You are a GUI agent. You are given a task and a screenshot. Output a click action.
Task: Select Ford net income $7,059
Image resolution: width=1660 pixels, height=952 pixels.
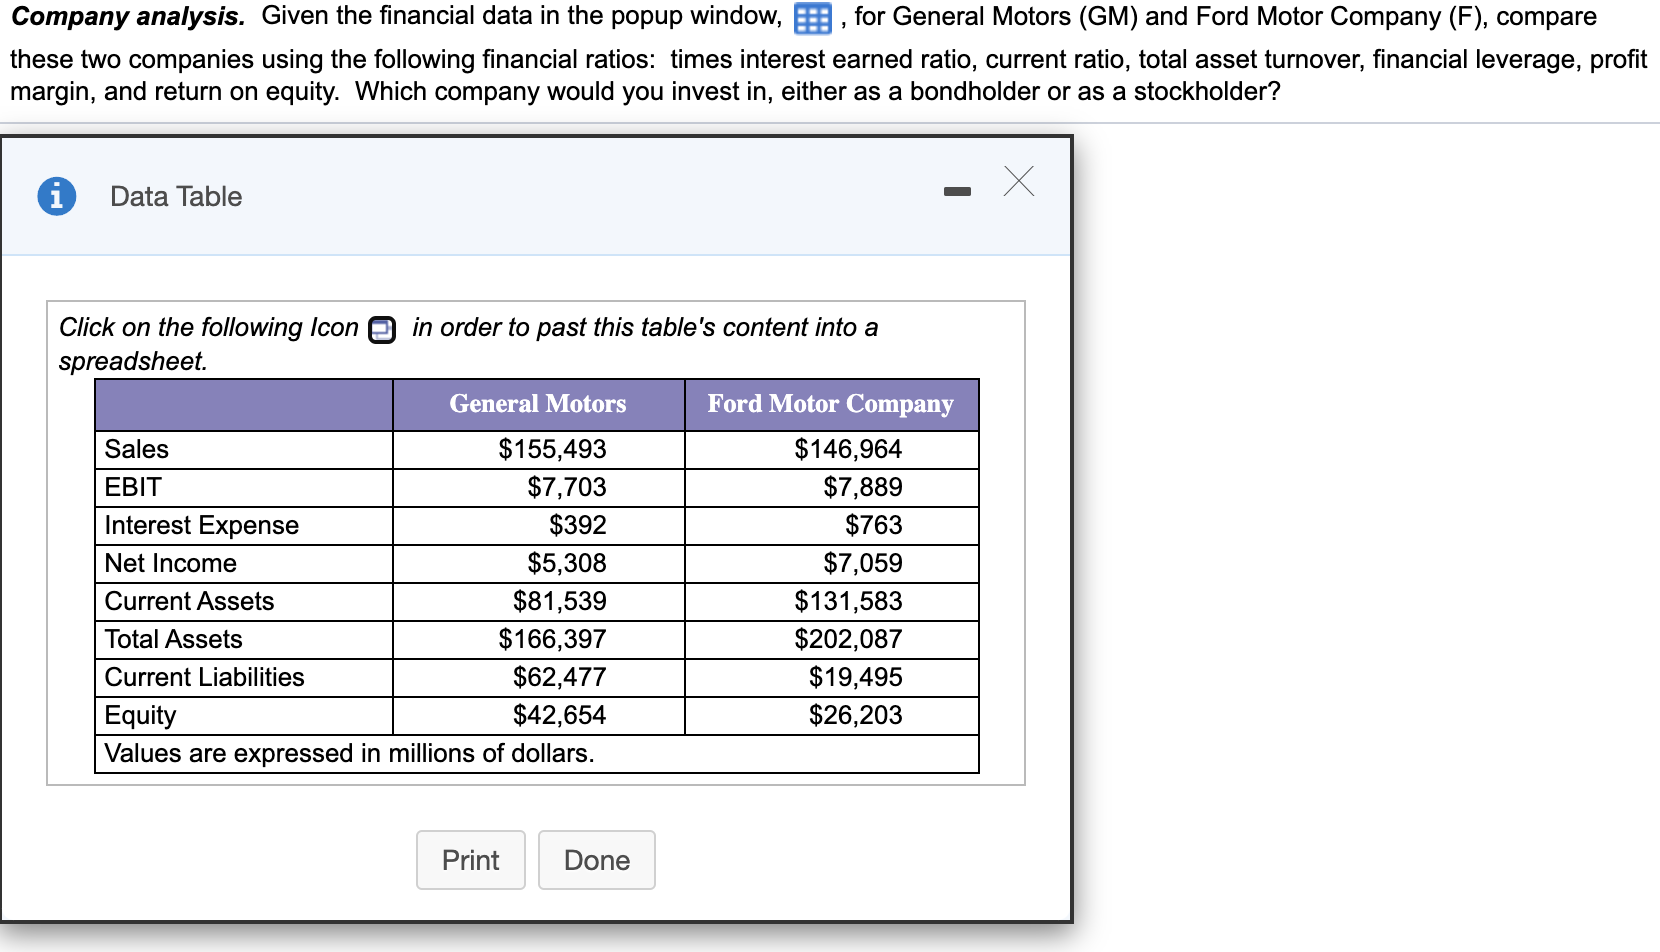click(x=863, y=563)
